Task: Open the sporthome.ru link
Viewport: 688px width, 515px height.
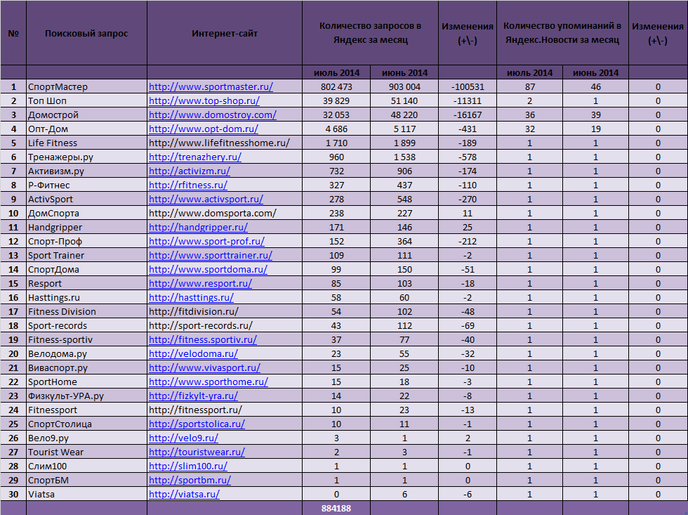Action: pos(208,382)
